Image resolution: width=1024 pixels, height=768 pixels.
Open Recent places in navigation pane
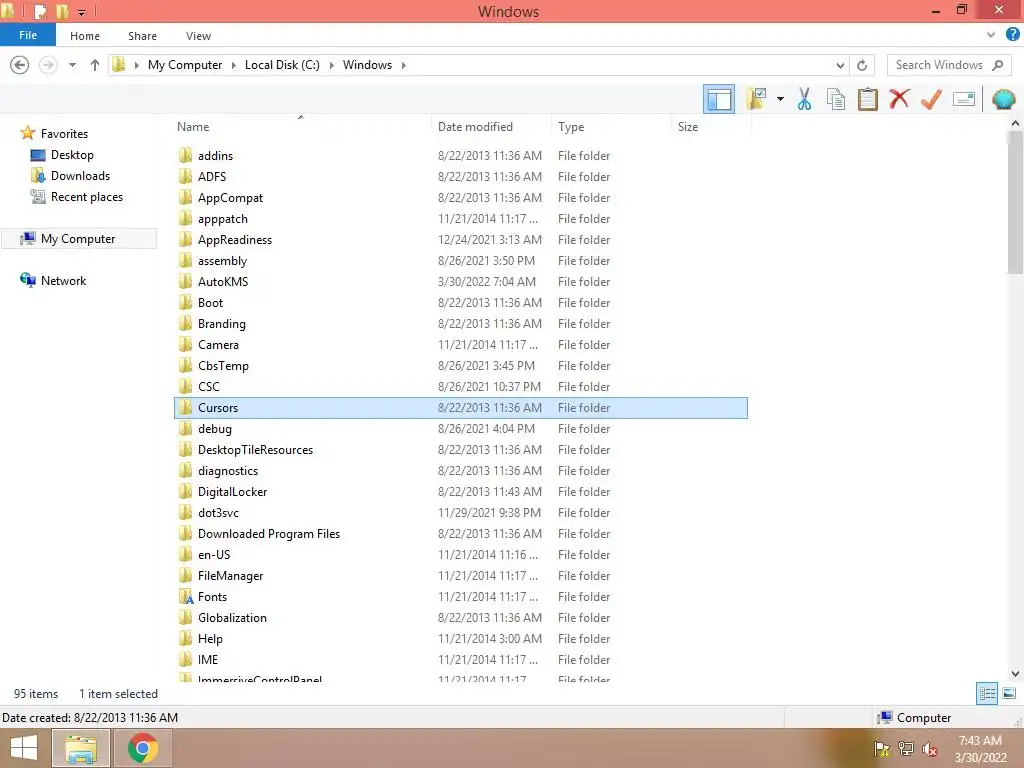87,197
